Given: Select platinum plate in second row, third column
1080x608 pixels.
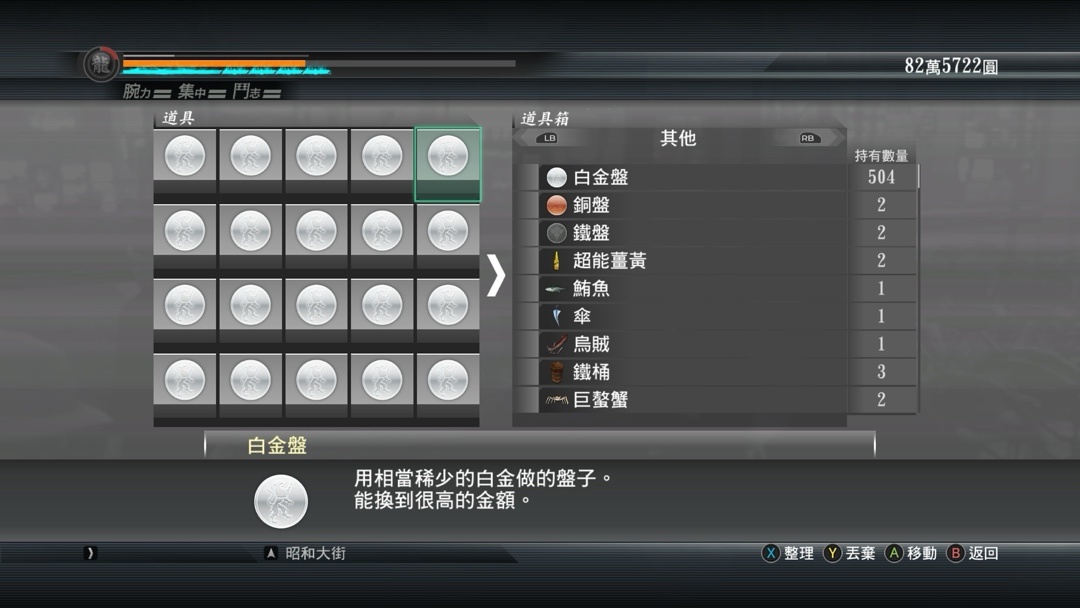Looking at the screenshot, I should [316, 231].
